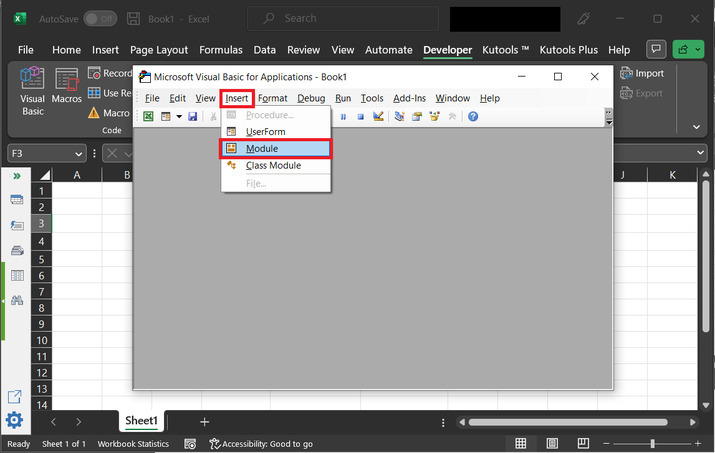The image size is (715, 453).
Task: Open the VBA Edit menu
Action: pos(177,98)
